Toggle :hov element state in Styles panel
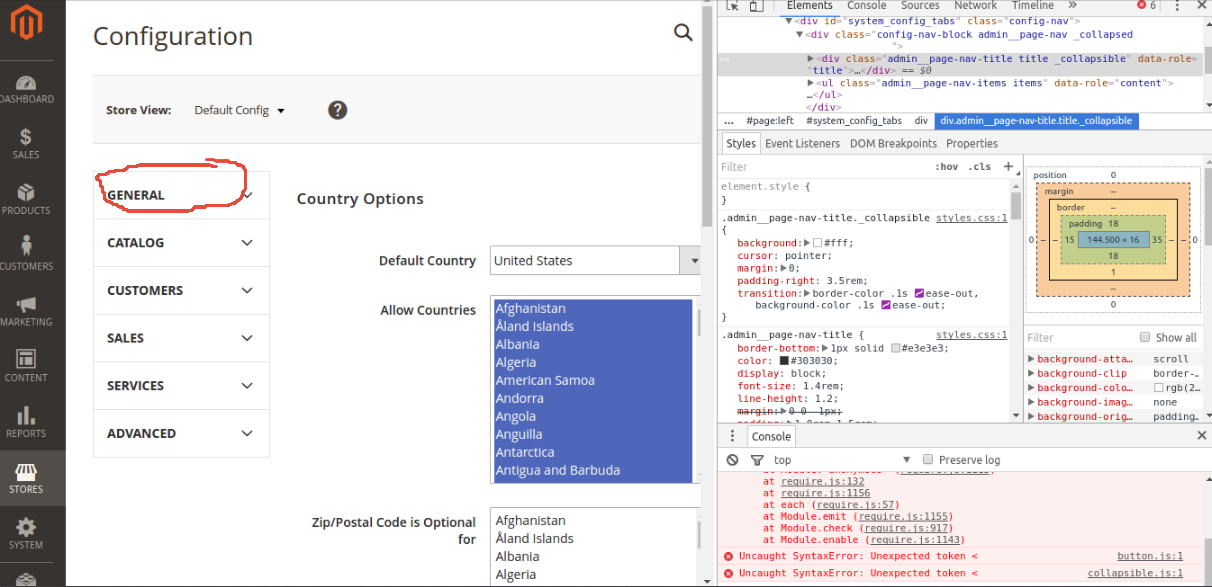Screen dimensions: 1212x587 click(x=947, y=166)
